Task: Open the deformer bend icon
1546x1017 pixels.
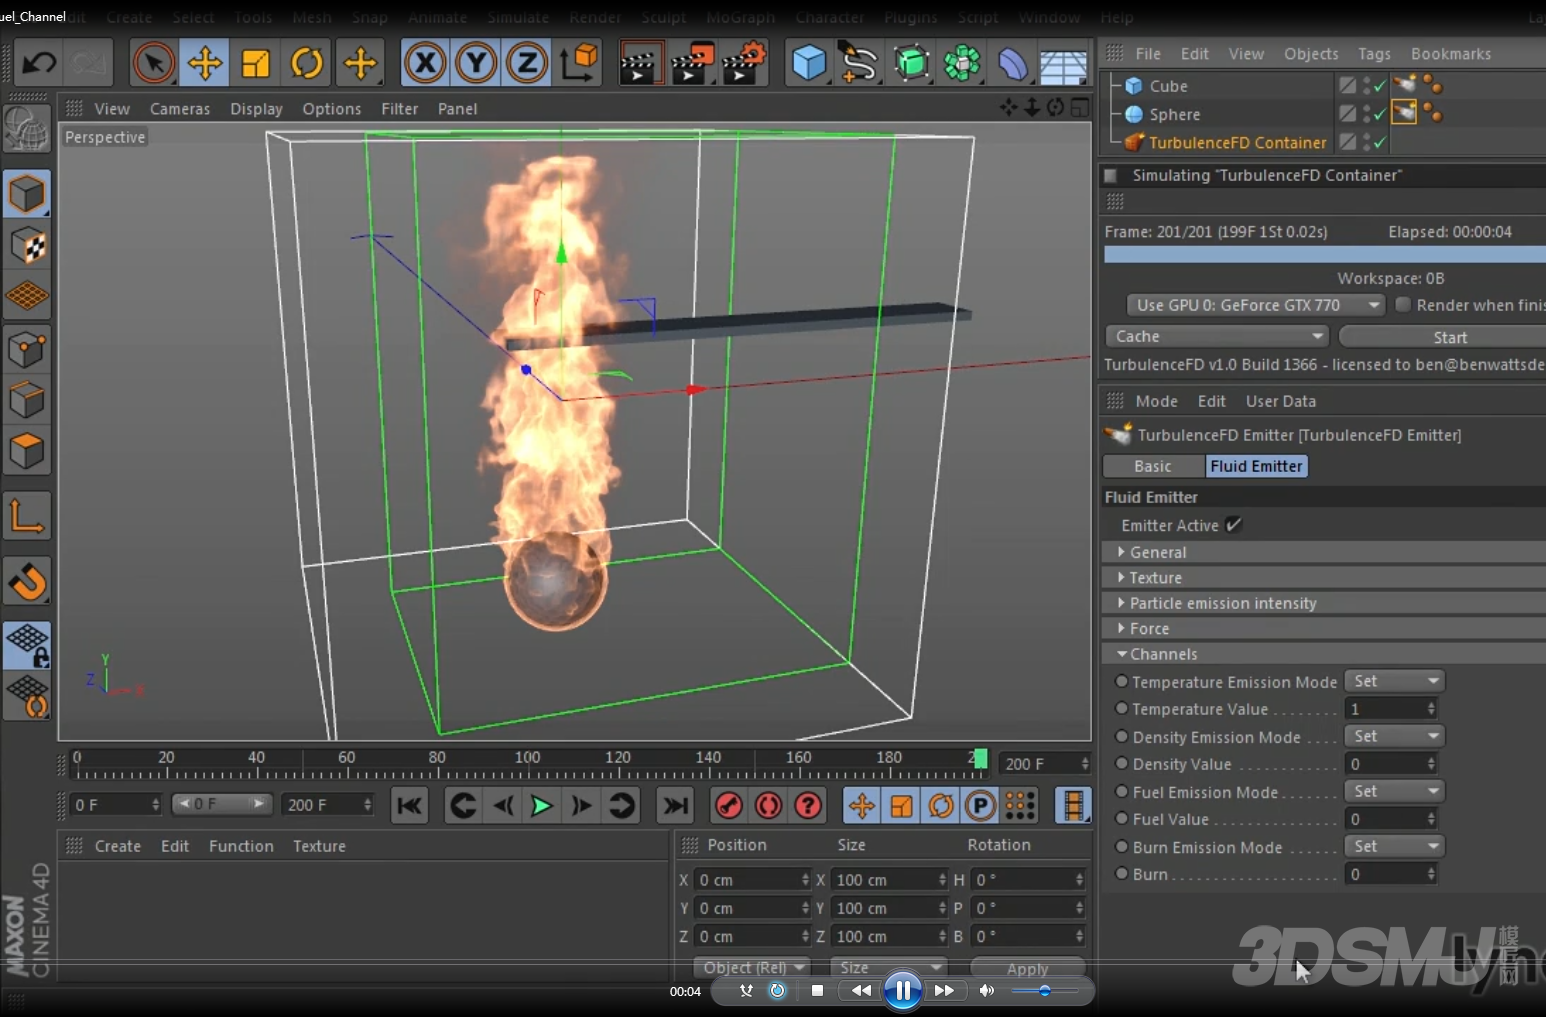Action: click(x=1012, y=63)
